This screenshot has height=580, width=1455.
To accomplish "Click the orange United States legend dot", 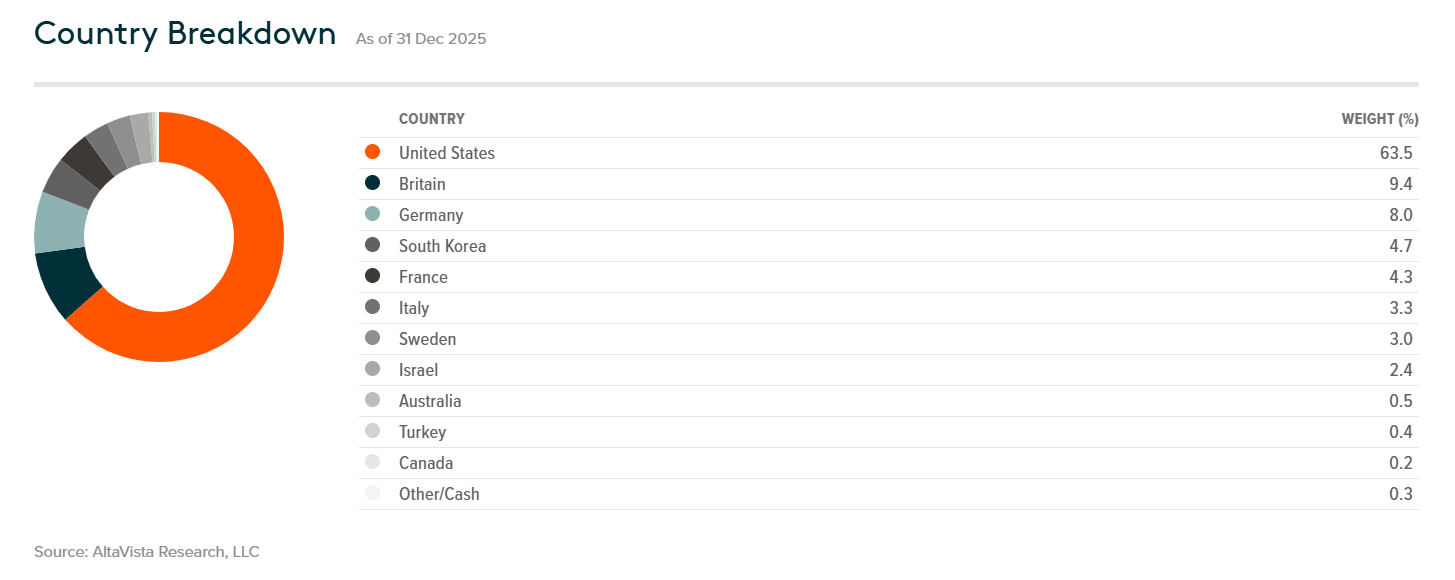I will coord(373,153).
